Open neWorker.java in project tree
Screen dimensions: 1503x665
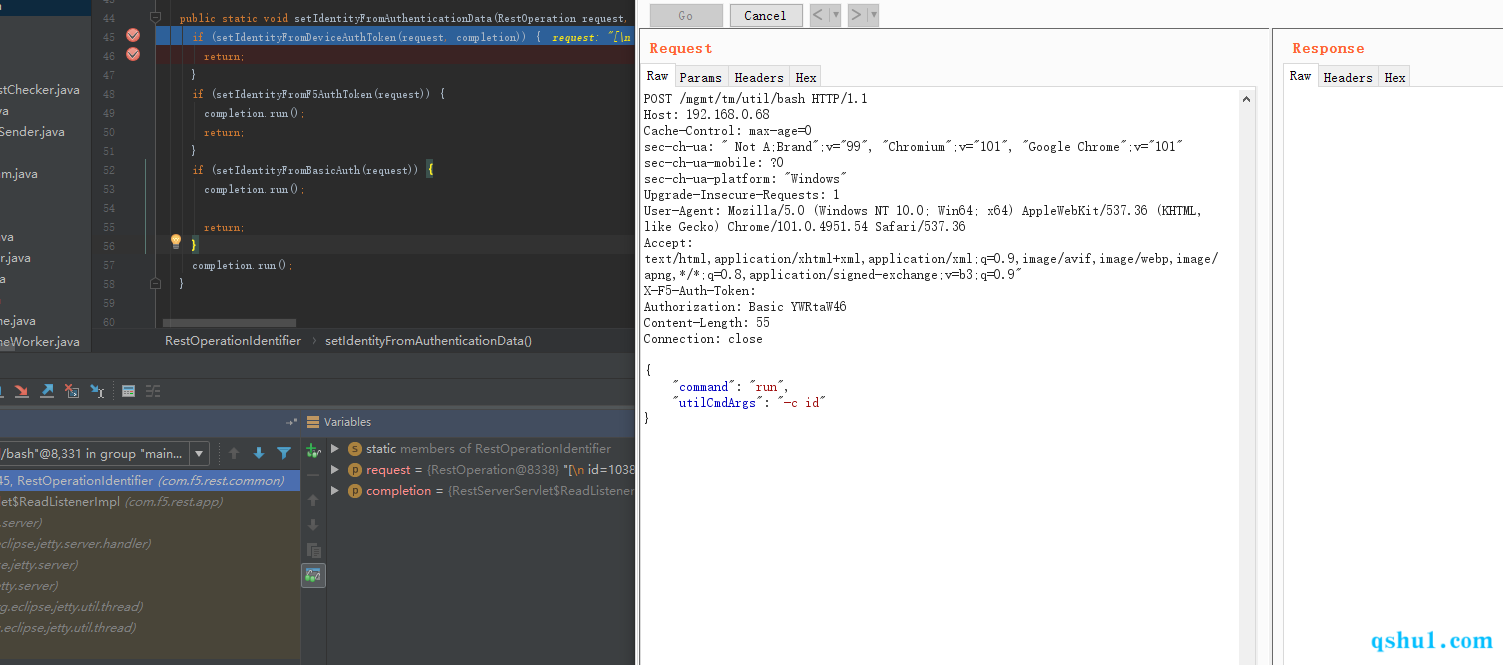tap(40, 342)
